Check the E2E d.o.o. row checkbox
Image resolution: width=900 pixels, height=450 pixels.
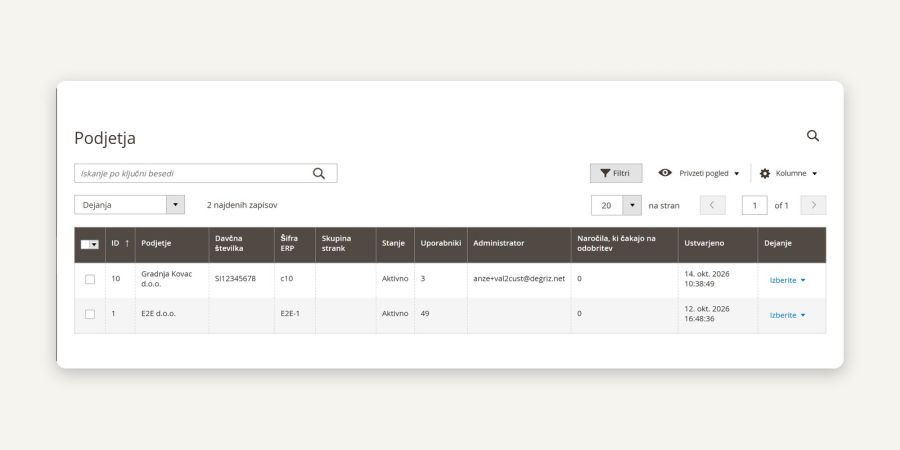pos(90,314)
